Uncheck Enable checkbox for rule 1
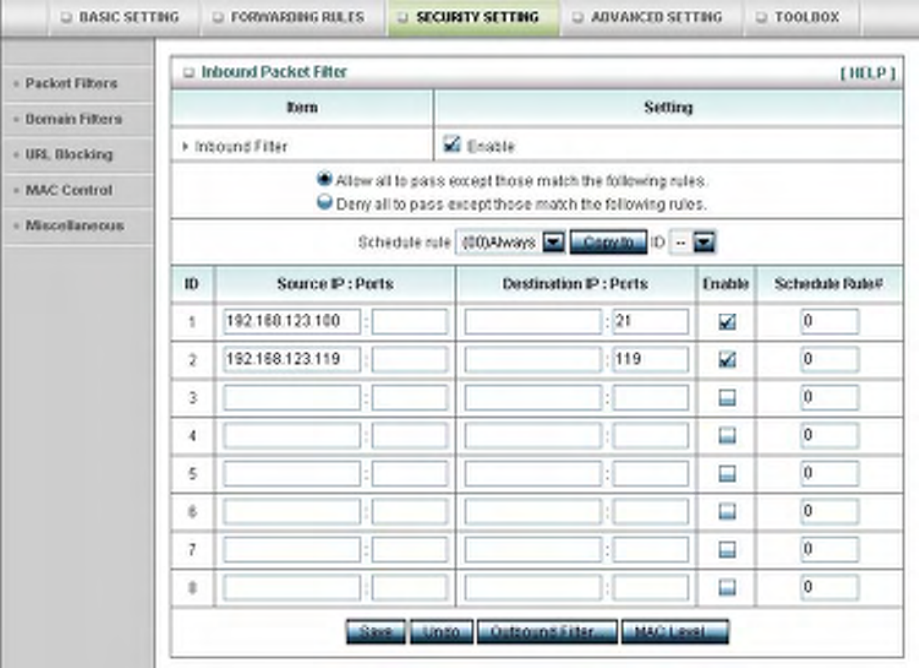919x668 pixels. coord(727,322)
